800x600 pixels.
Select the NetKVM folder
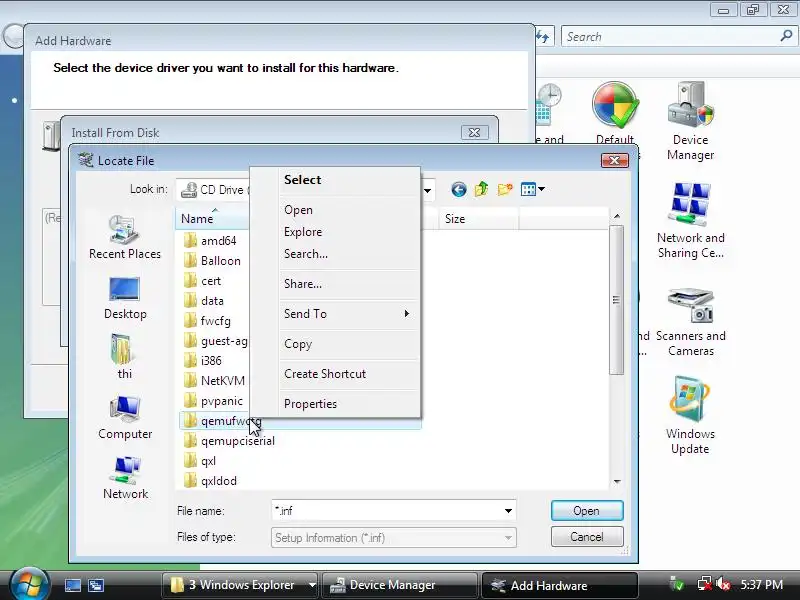pyautogui.click(x=214, y=381)
